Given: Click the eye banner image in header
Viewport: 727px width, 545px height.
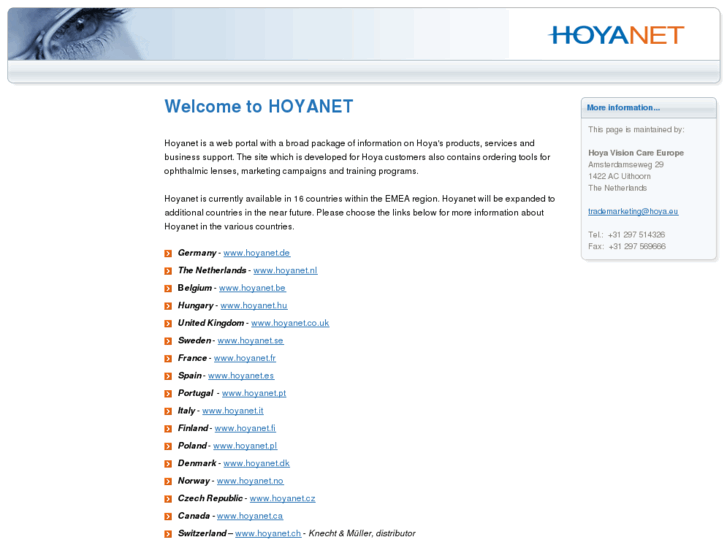Looking at the screenshot, I should click(x=77, y=34).
